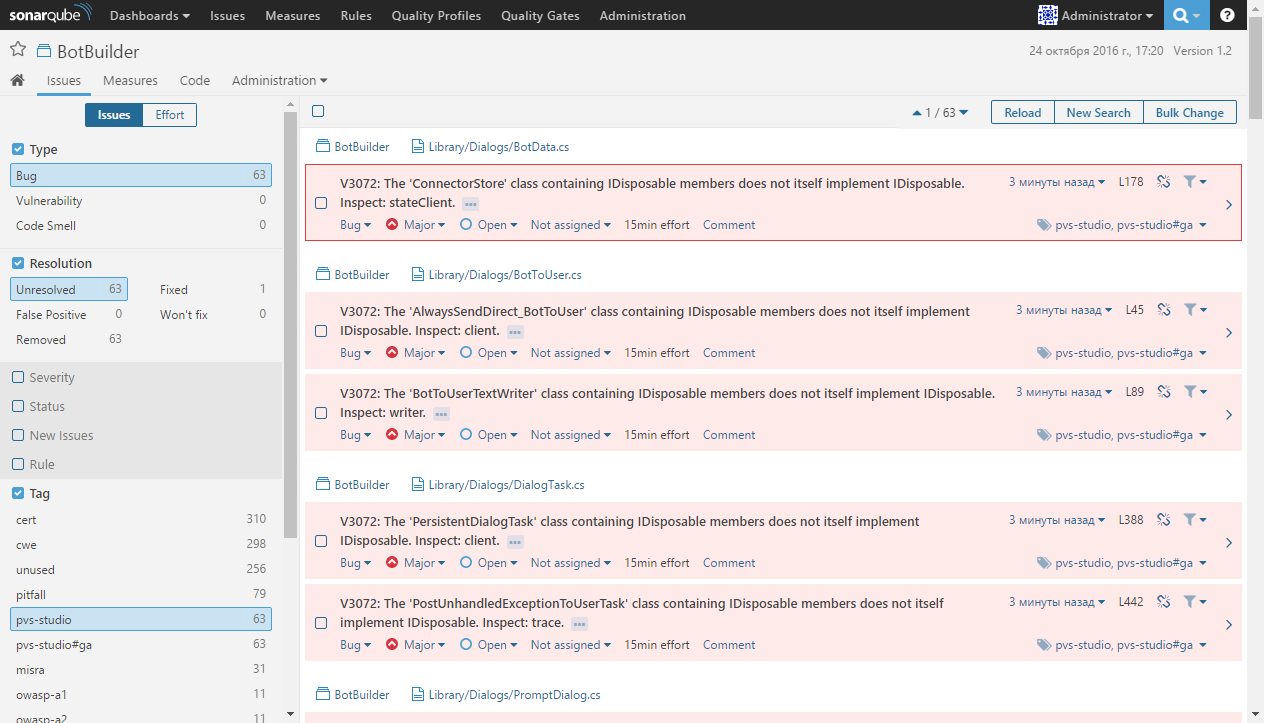
Task: Switch to the Effort tab
Action: point(169,114)
